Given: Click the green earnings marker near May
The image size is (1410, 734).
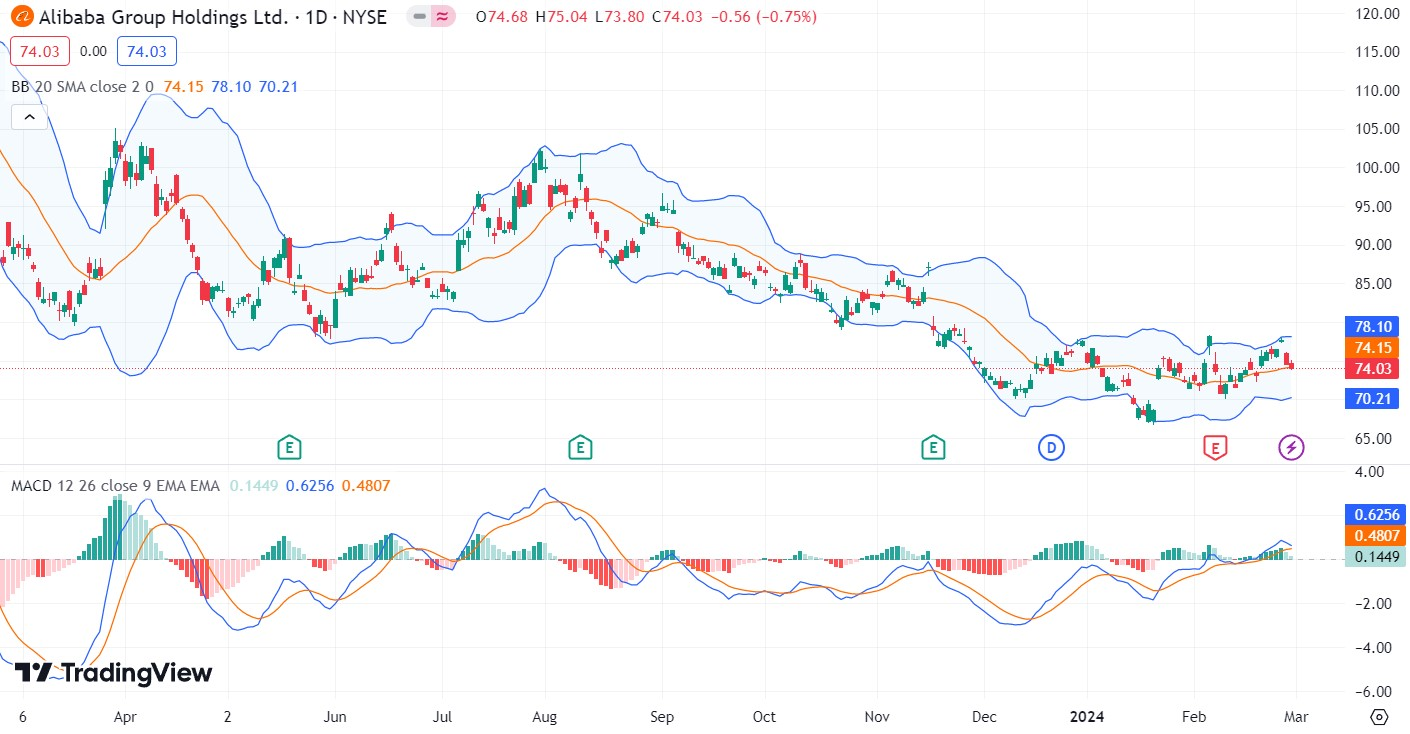Looking at the screenshot, I should (289, 448).
